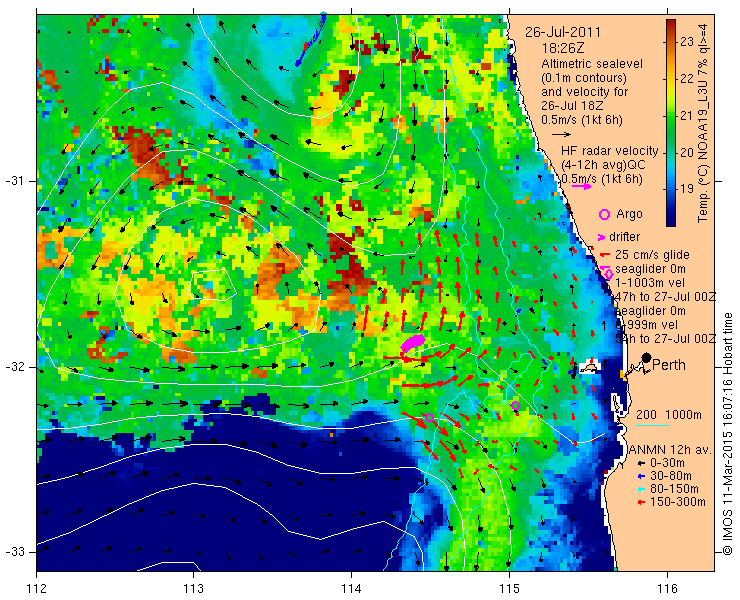The height and width of the screenshot is (600, 740).
Task: Click the latitude axis label -32
Action: click(14, 367)
